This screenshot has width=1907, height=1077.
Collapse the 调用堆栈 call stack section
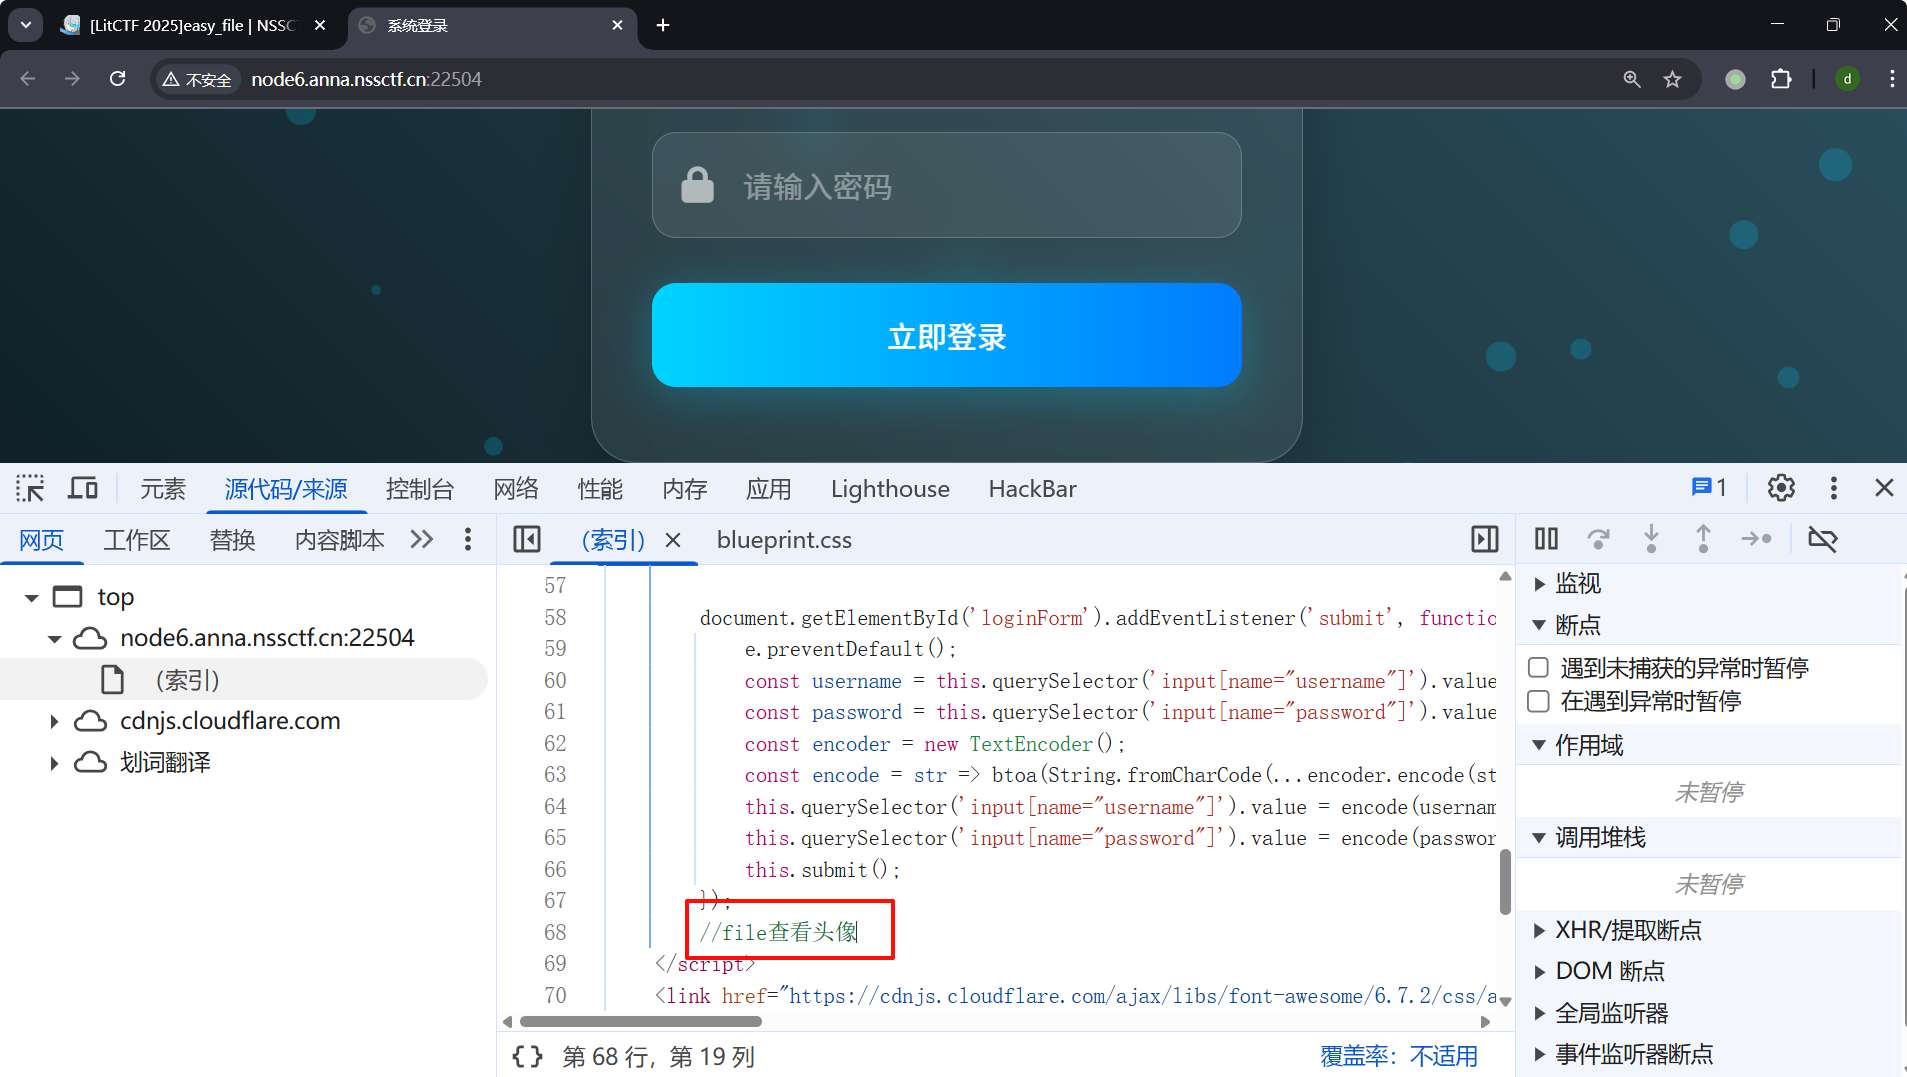click(x=1539, y=838)
